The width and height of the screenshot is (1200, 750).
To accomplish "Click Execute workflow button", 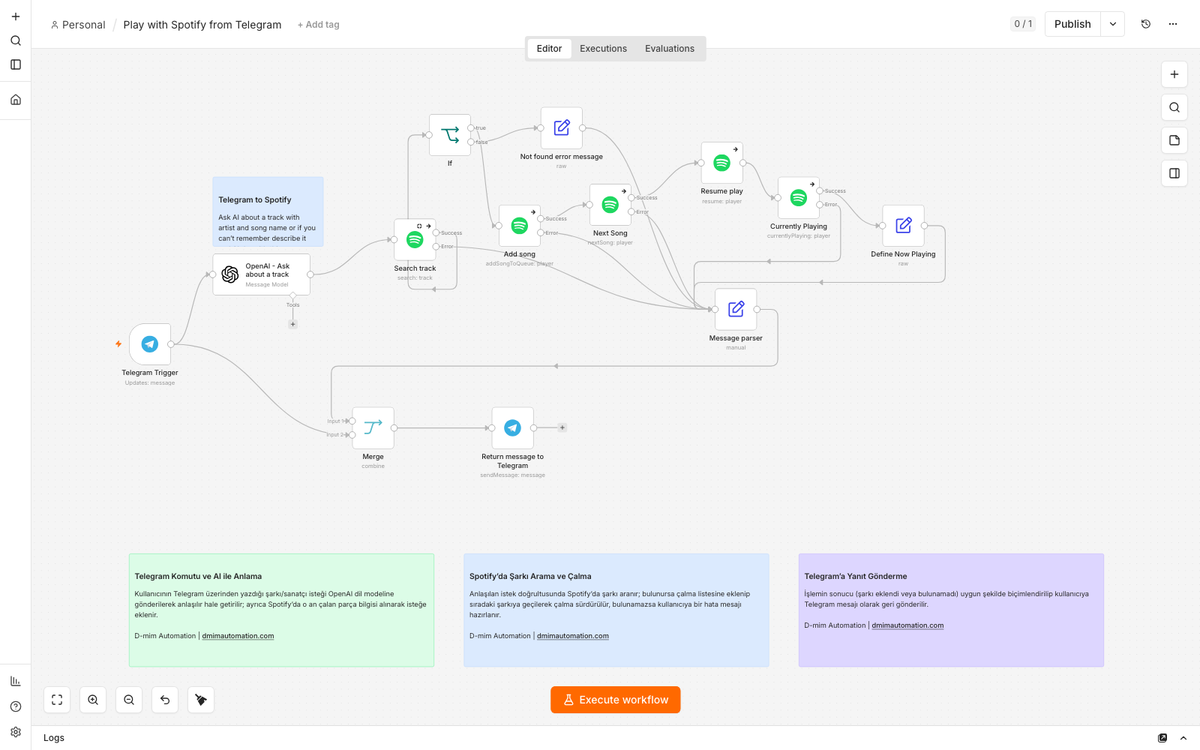I will pos(616,700).
